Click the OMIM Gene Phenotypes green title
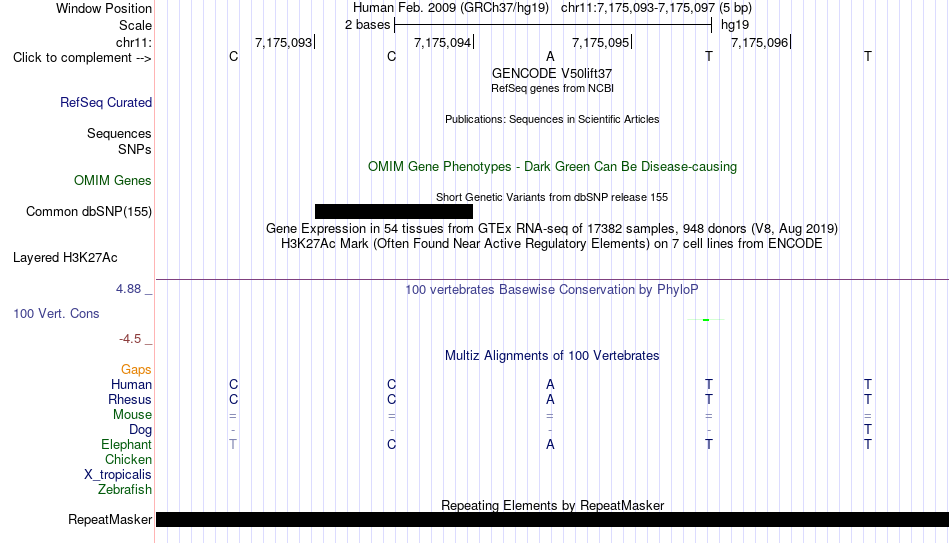This screenshot has width=950, height=543. click(x=553, y=167)
